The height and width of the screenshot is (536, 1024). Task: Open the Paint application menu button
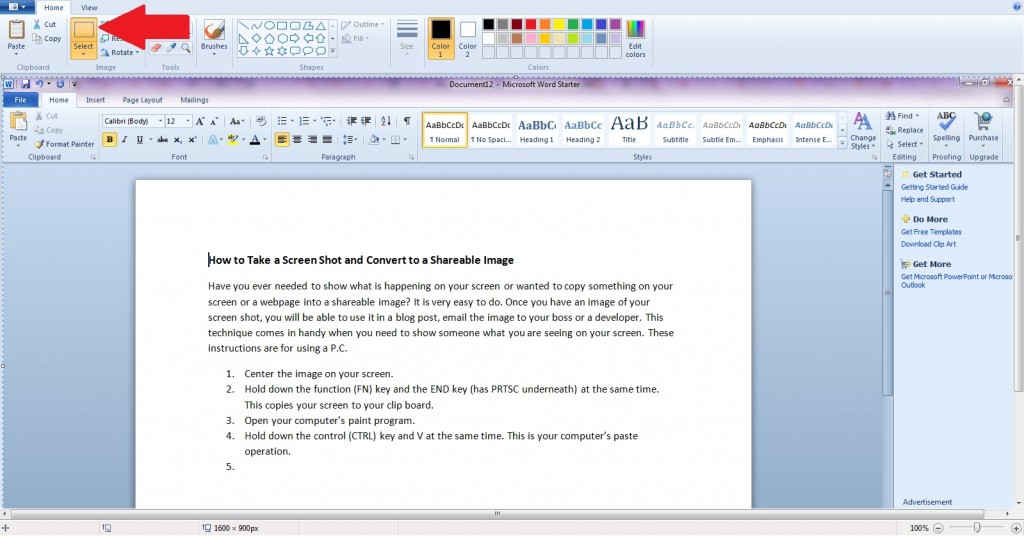coord(17,7)
